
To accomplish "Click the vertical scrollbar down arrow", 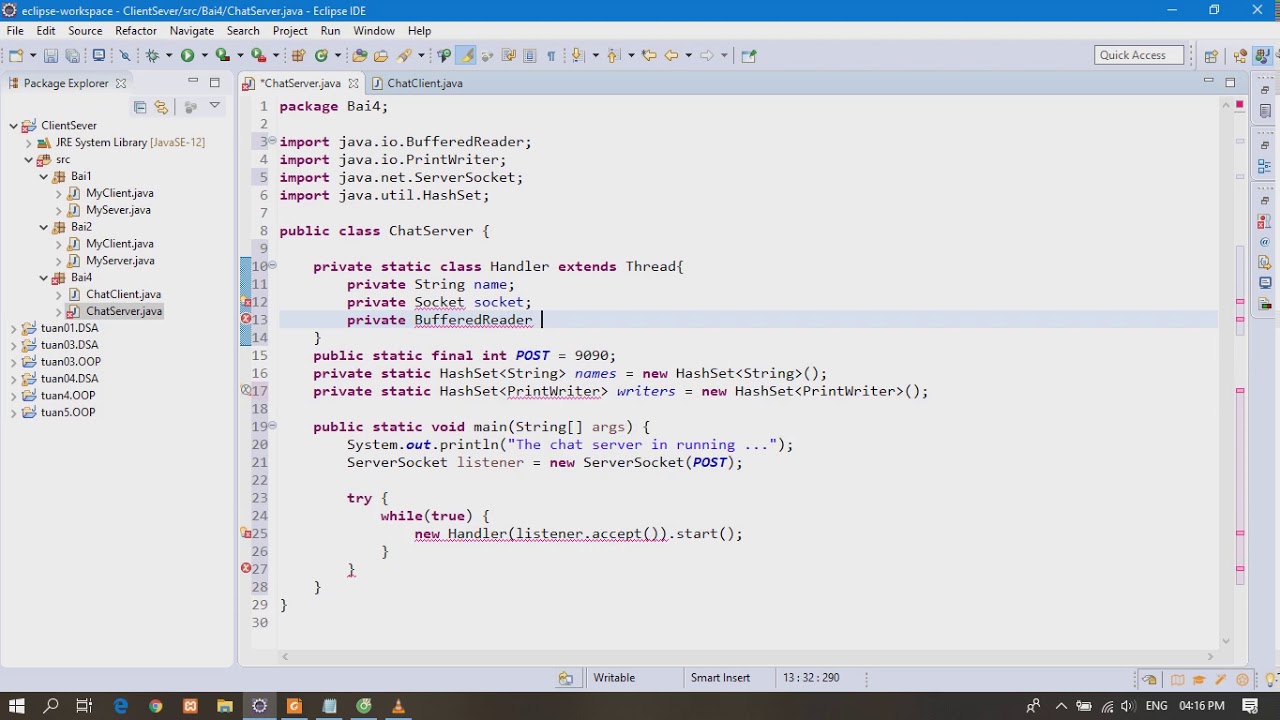I will [x=1225, y=641].
